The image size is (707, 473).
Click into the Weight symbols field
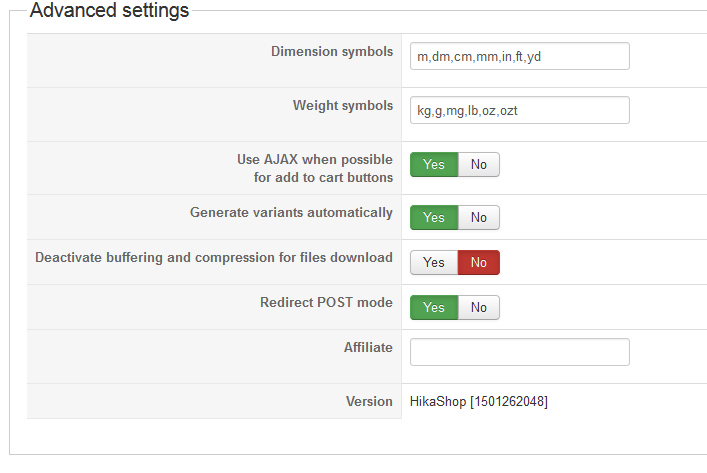(519, 110)
